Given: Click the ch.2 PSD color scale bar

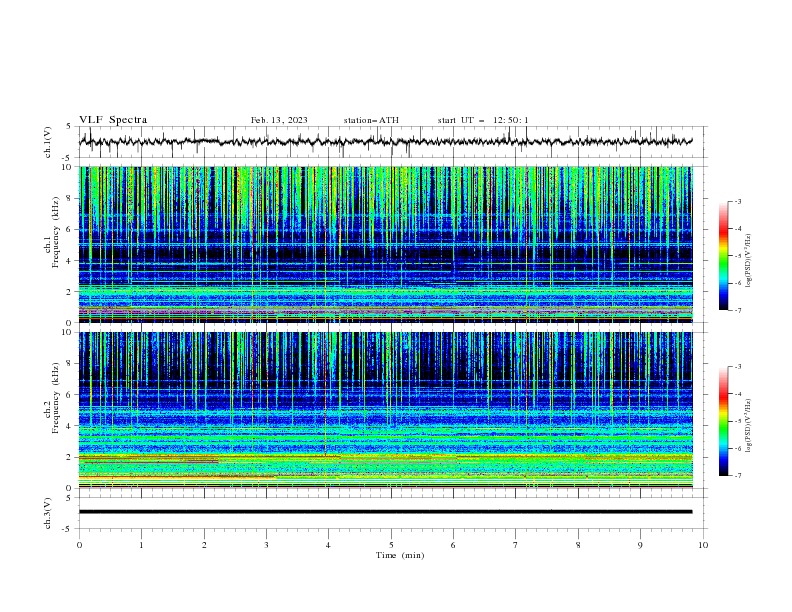Looking at the screenshot, I should (x=724, y=421).
